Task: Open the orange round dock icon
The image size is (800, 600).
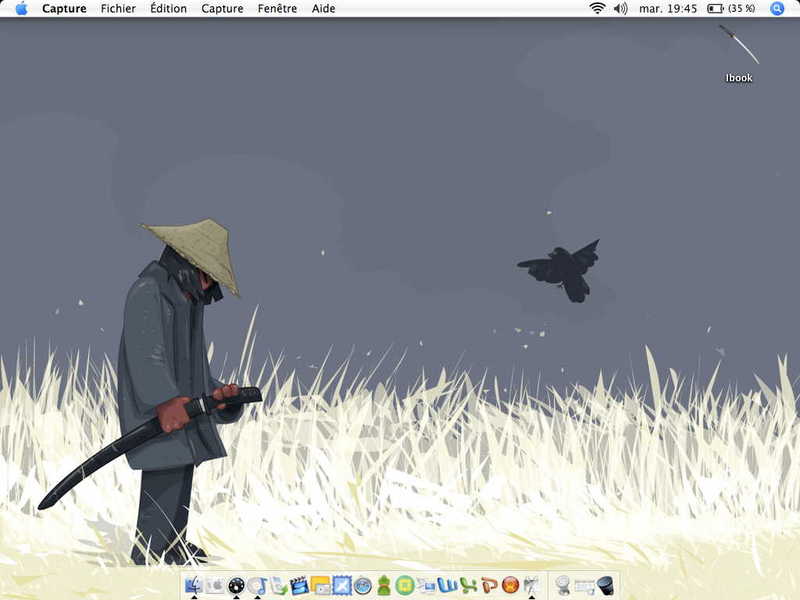Action: pyautogui.click(x=510, y=586)
